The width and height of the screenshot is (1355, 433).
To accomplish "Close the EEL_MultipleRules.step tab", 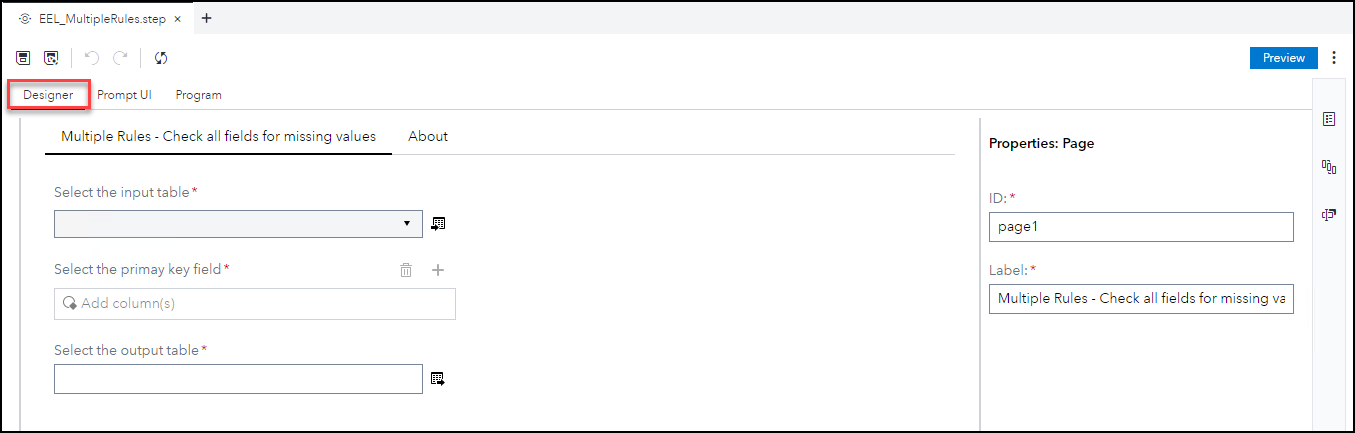I will (177, 18).
